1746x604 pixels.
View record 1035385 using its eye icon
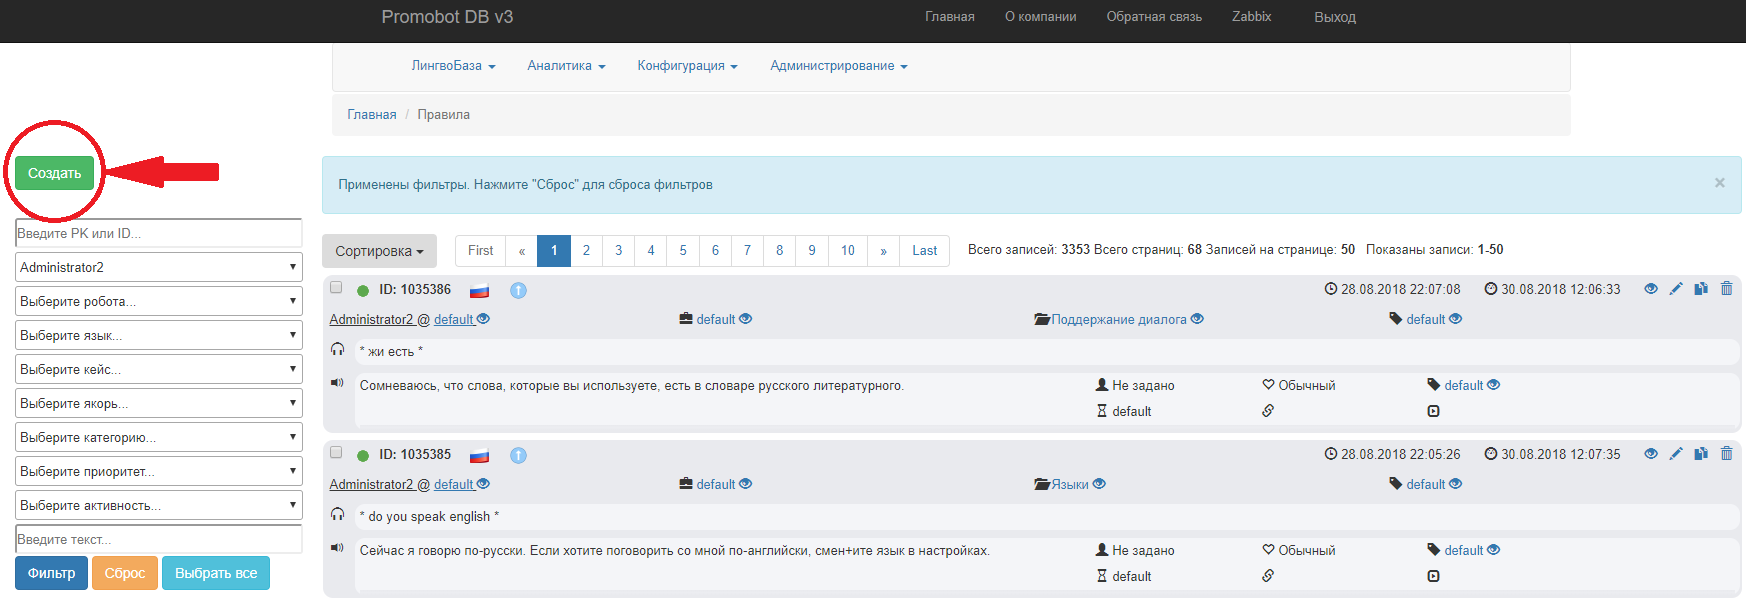(1651, 454)
